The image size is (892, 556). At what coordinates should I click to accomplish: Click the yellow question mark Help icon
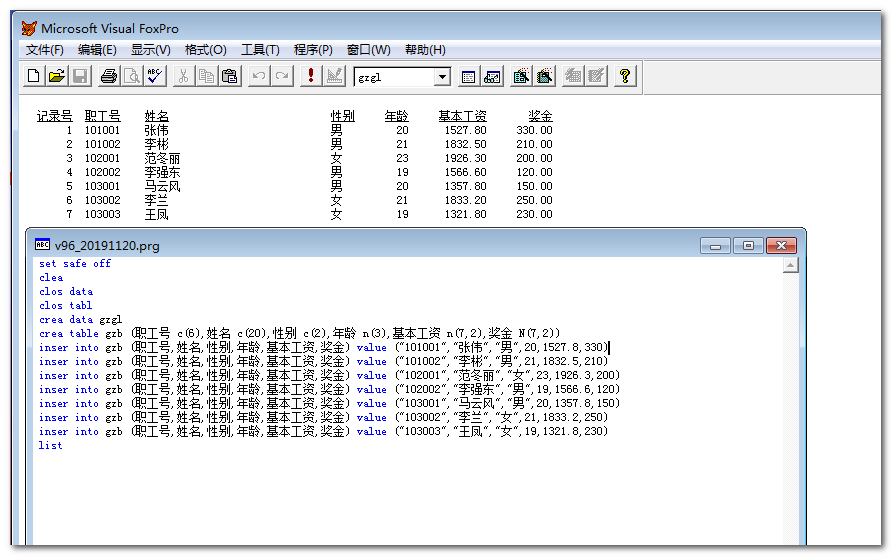(625, 76)
